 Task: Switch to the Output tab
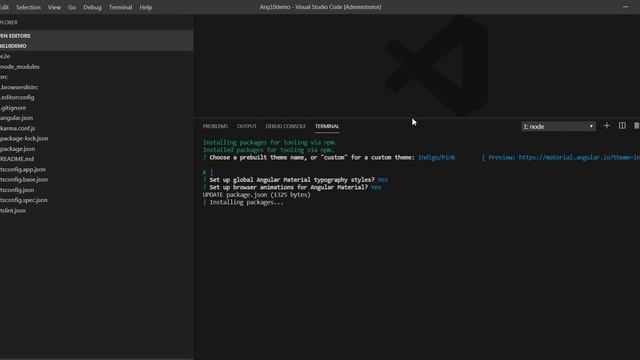pyautogui.click(x=247, y=126)
